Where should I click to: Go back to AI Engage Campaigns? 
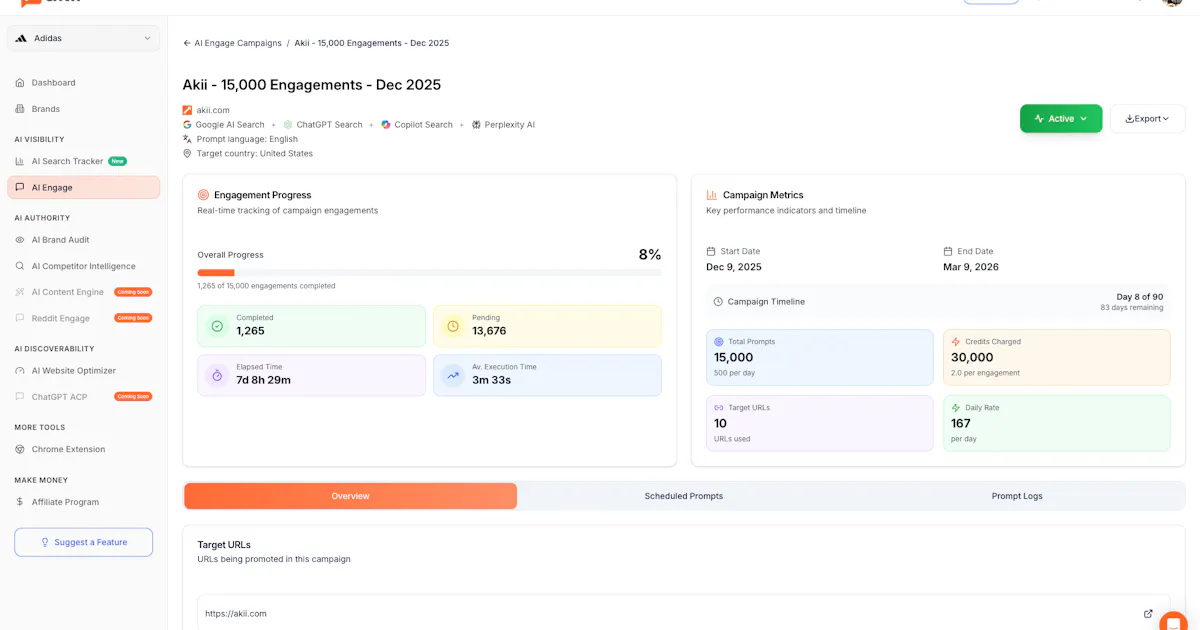click(231, 43)
